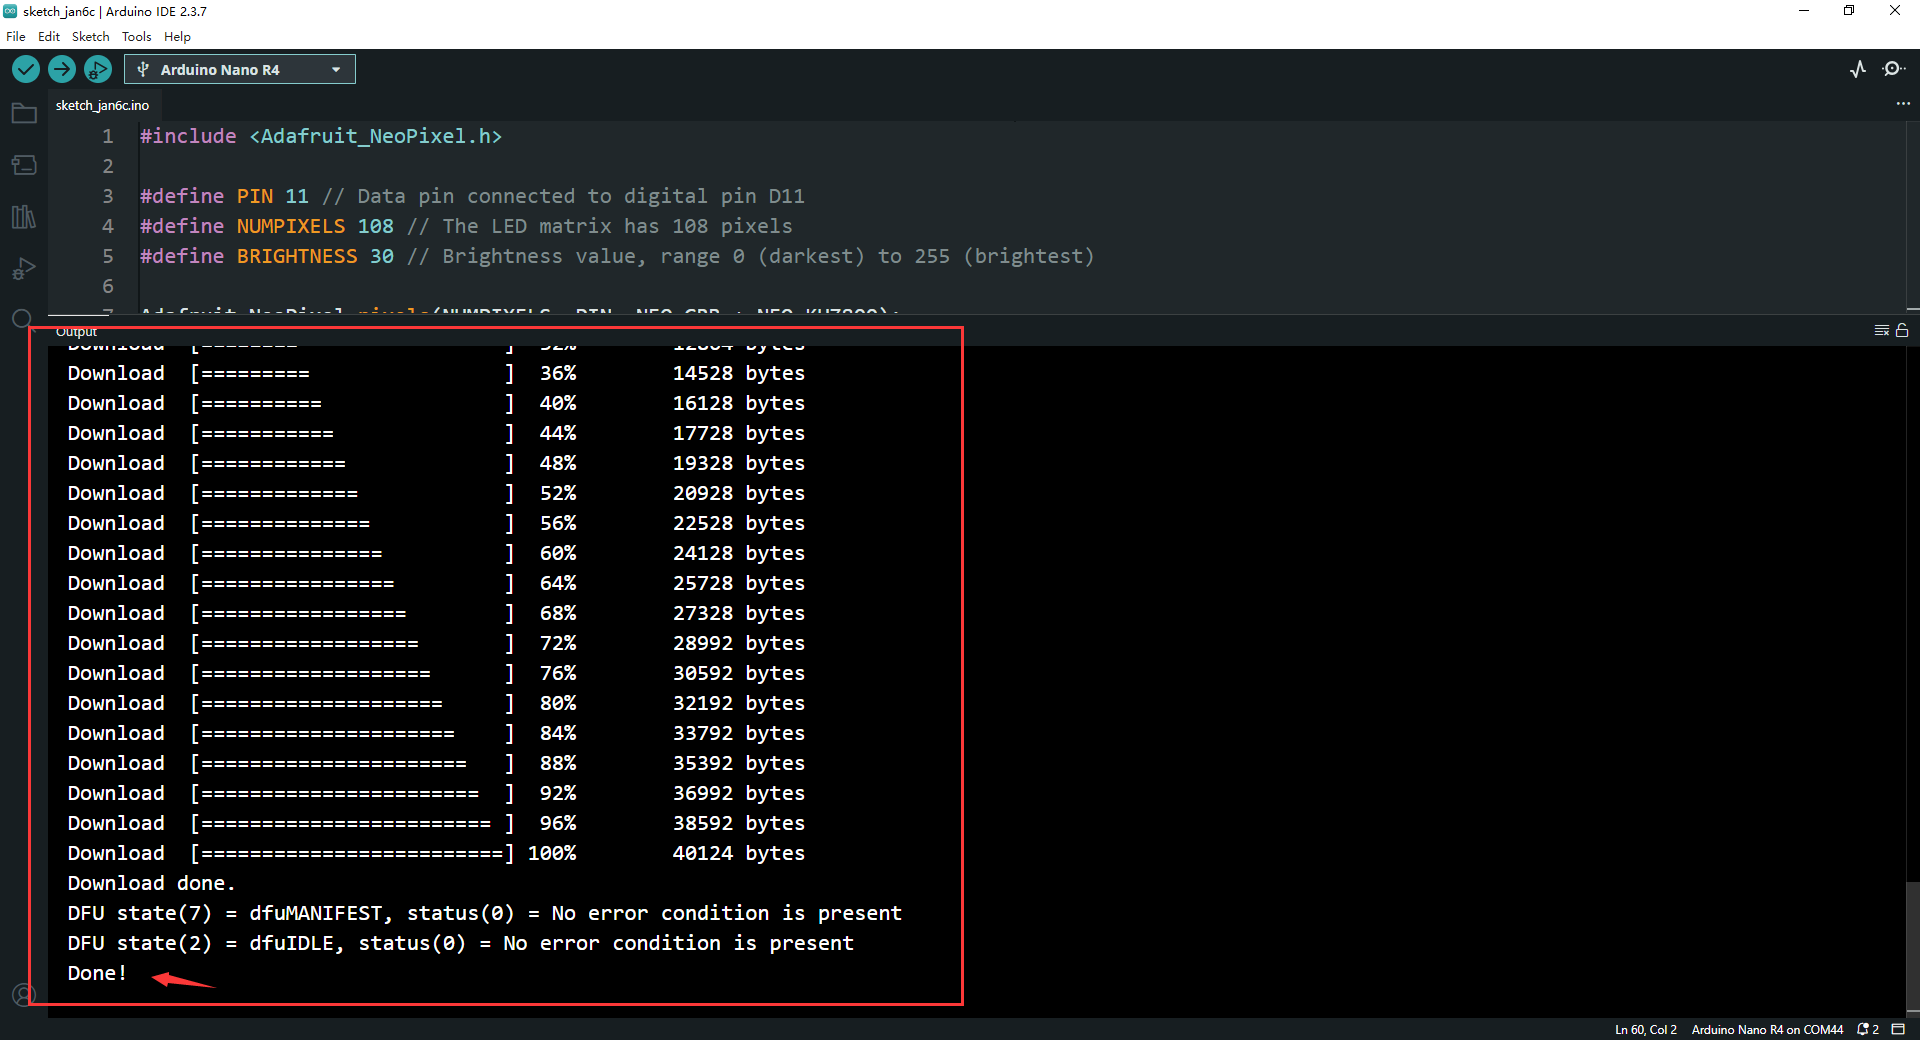The image size is (1920, 1040).
Task: Open the Serial Plotter
Action: (1858, 69)
